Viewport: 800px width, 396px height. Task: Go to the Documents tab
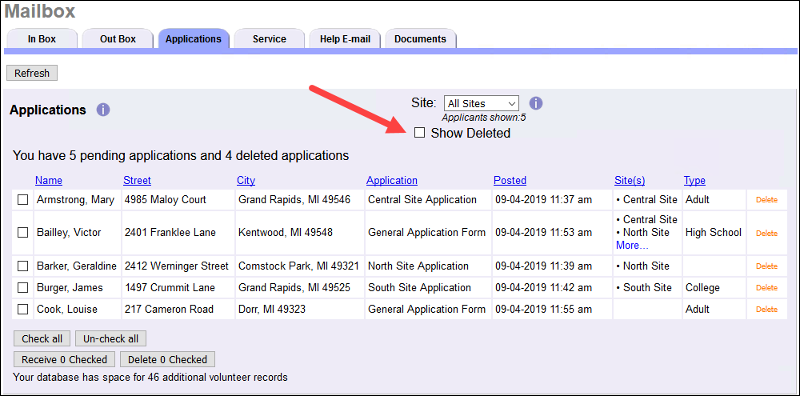pyautogui.click(x=420, y=39)
